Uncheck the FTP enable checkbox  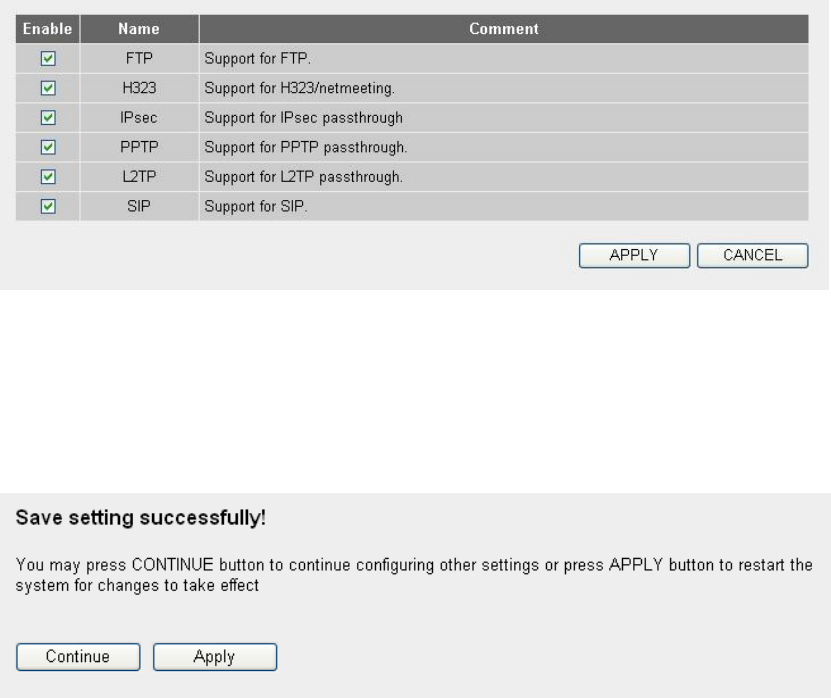coord(48,58)
